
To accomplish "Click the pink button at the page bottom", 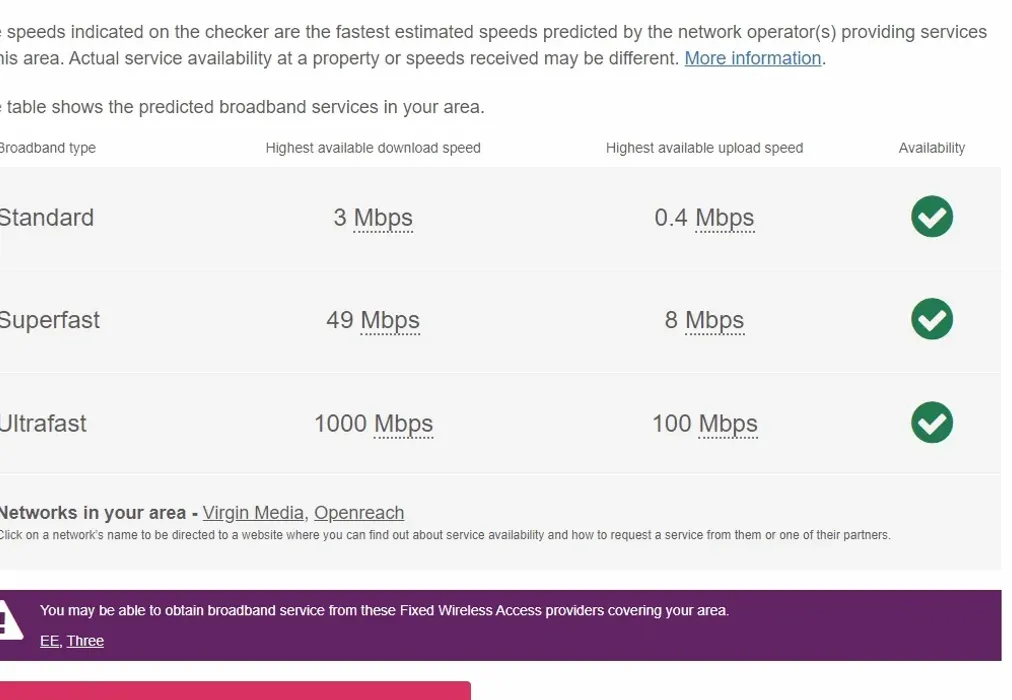I will (x=235, y=693).
